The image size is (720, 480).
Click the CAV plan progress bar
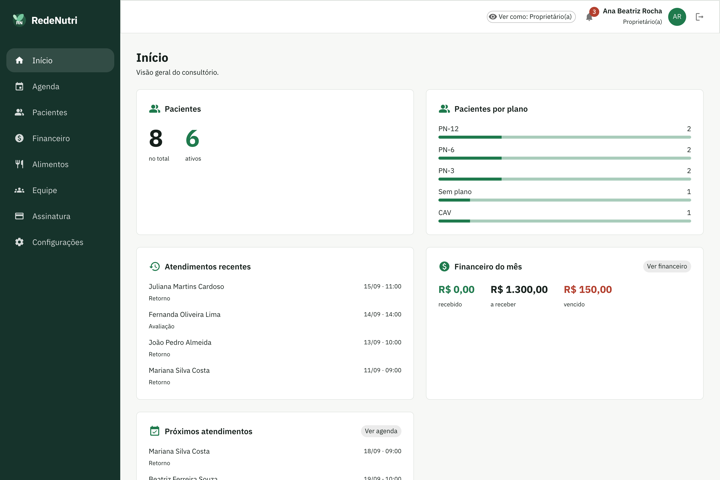(x=564, y=221)
